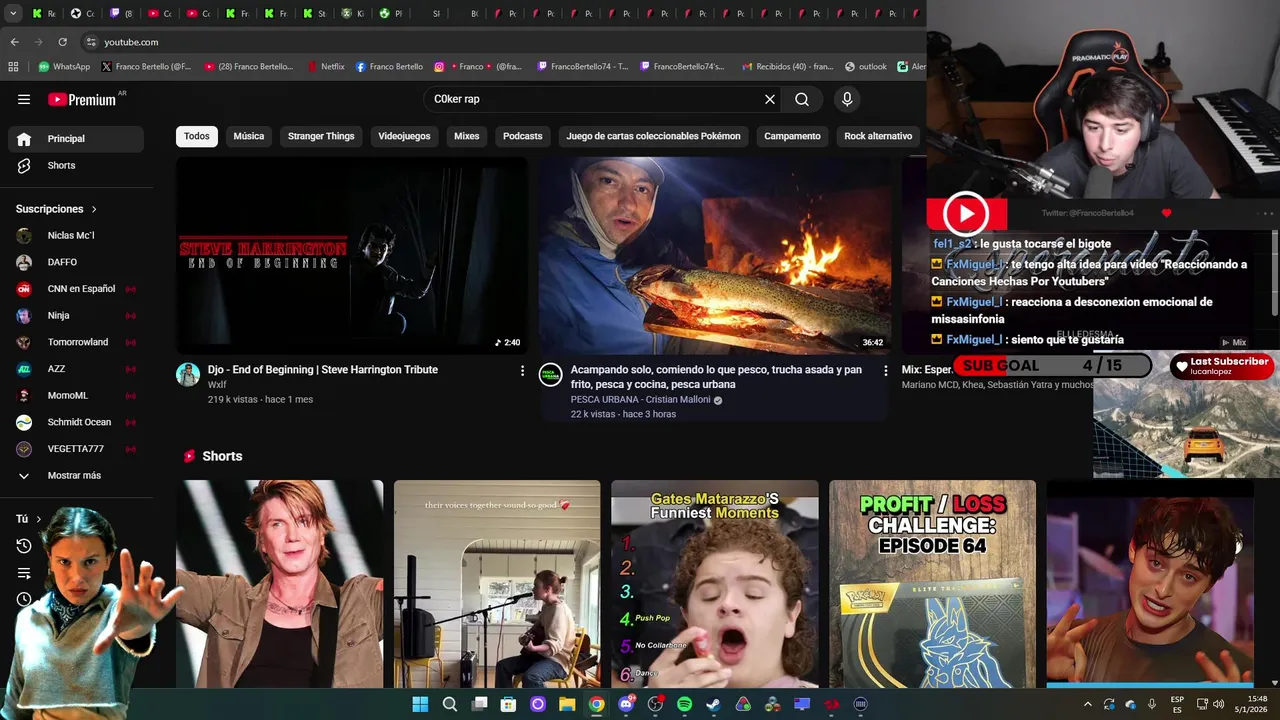Open the VEGETTA777 subscription
The height and width of the screenshot is (720, 1280).
tap(76, 449)
